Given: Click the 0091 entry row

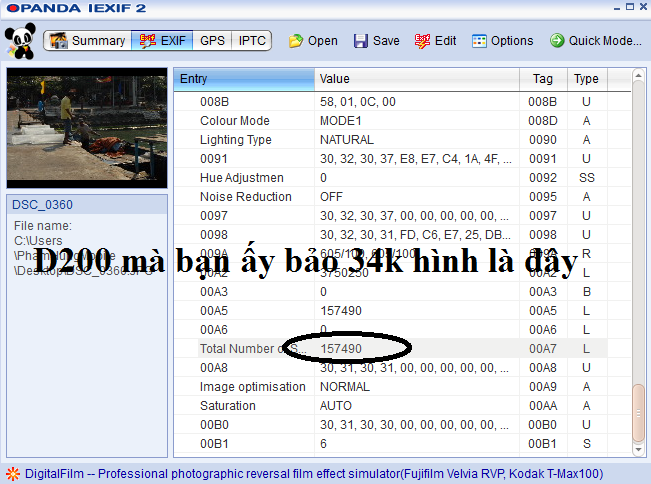Looking at the screenshot, I should (x=402, y=159).
